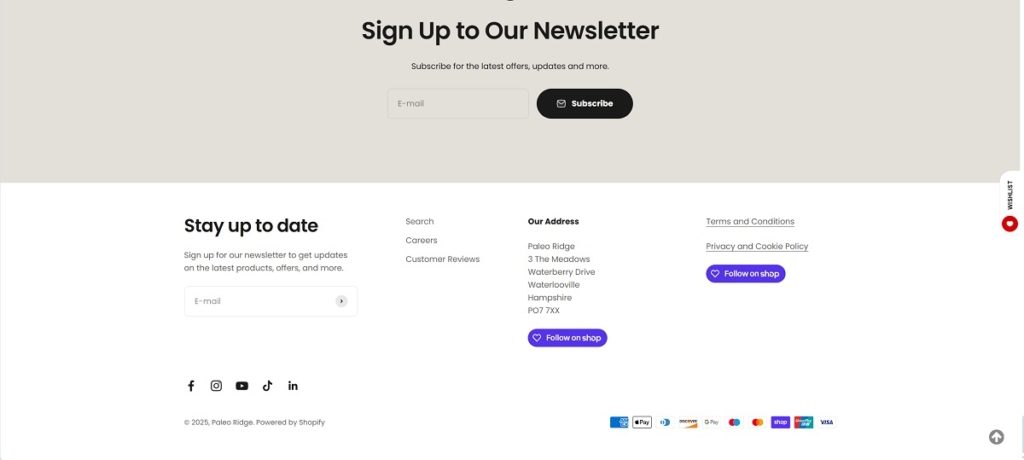Open the LinkedIn social icon

coord(293,386)
